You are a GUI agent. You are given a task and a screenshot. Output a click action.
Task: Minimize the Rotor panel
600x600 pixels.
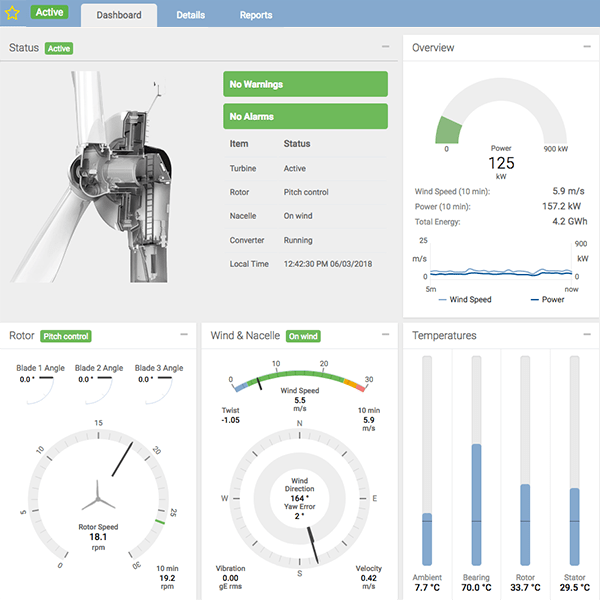point(184,335)
